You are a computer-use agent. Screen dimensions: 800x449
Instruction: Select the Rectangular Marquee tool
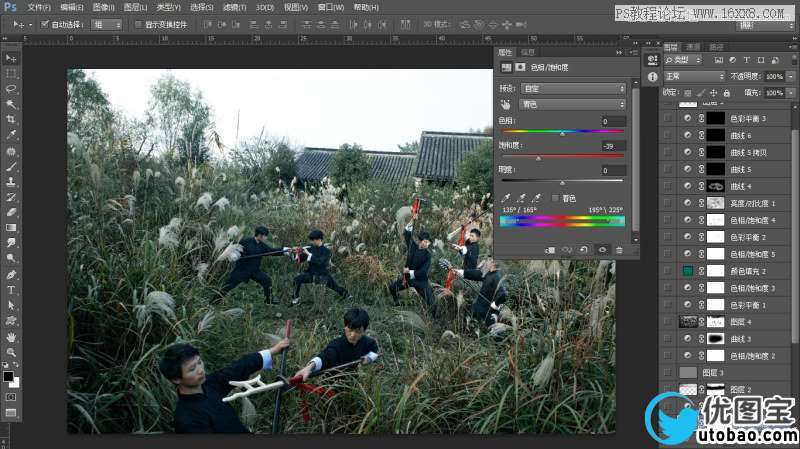11,73
